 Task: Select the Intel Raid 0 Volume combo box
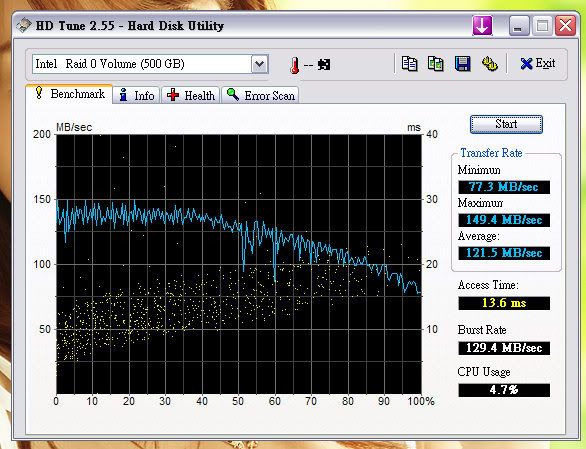point(150,64)
